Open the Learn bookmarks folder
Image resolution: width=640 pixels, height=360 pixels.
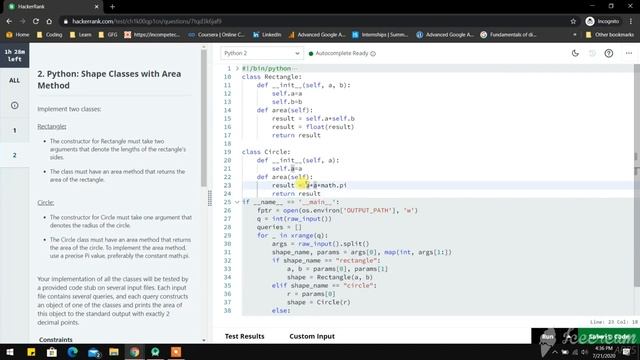tap(80, 35)
